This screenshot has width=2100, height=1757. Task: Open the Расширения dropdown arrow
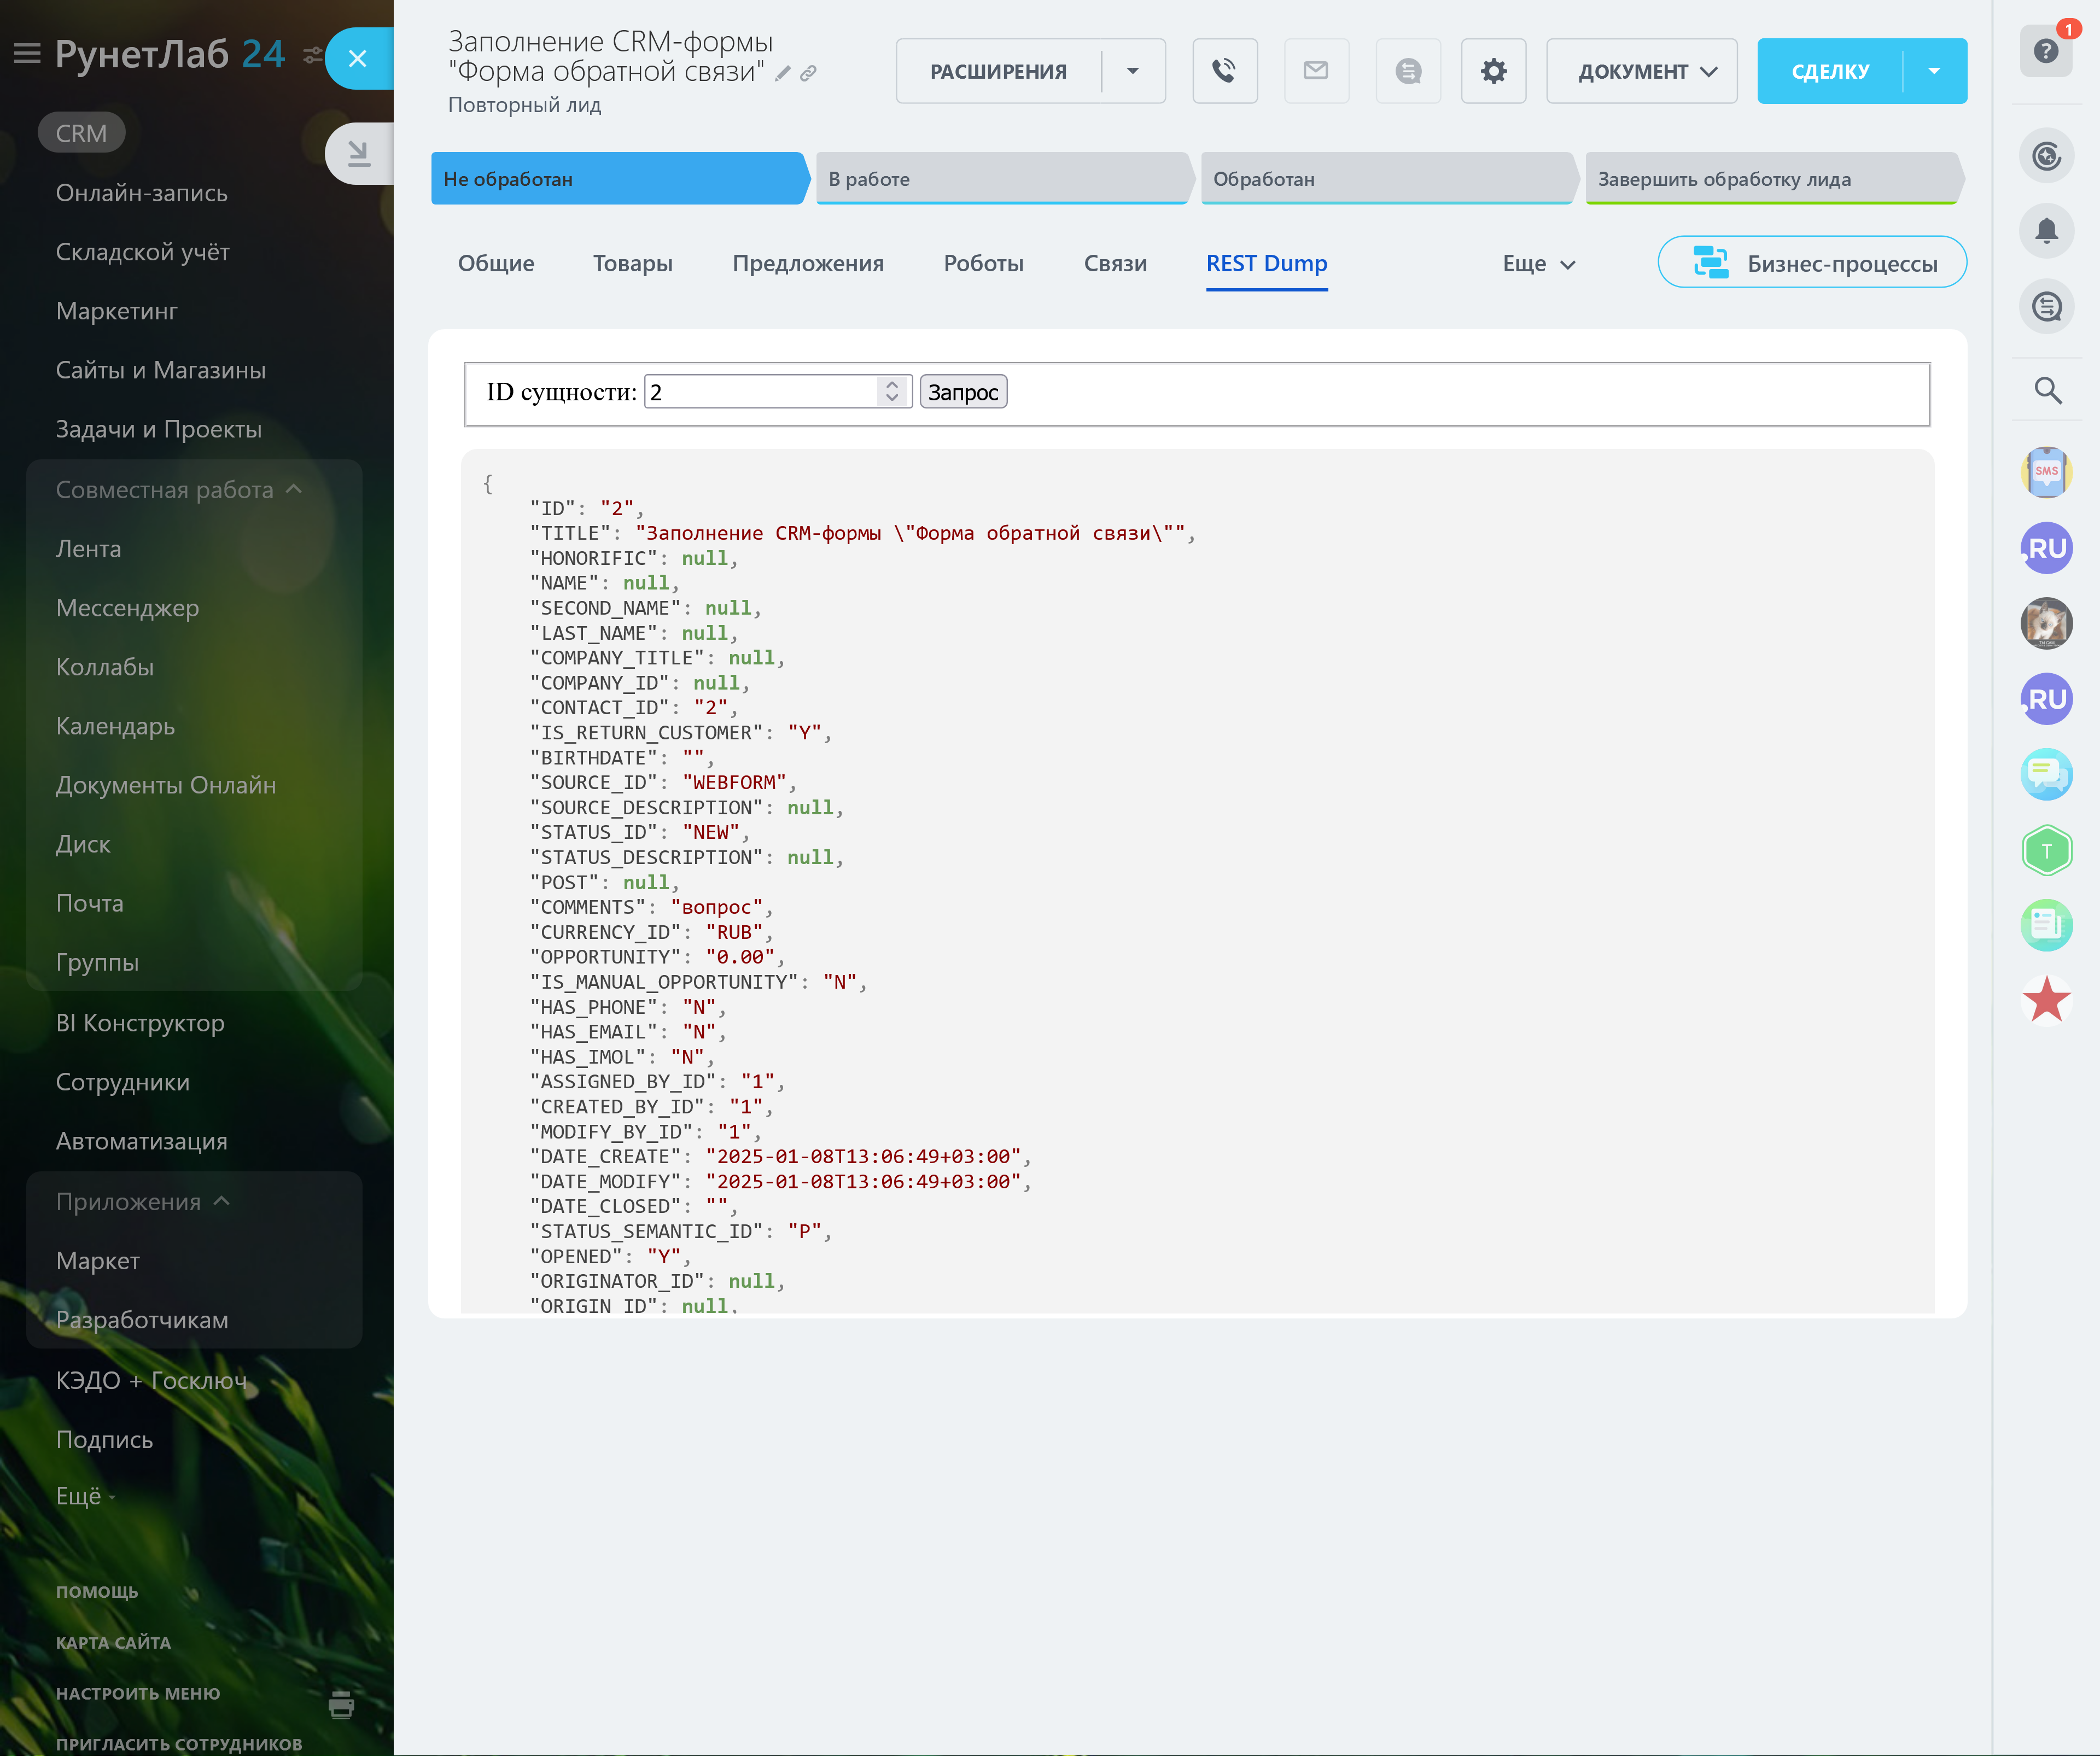point(1132,71)
